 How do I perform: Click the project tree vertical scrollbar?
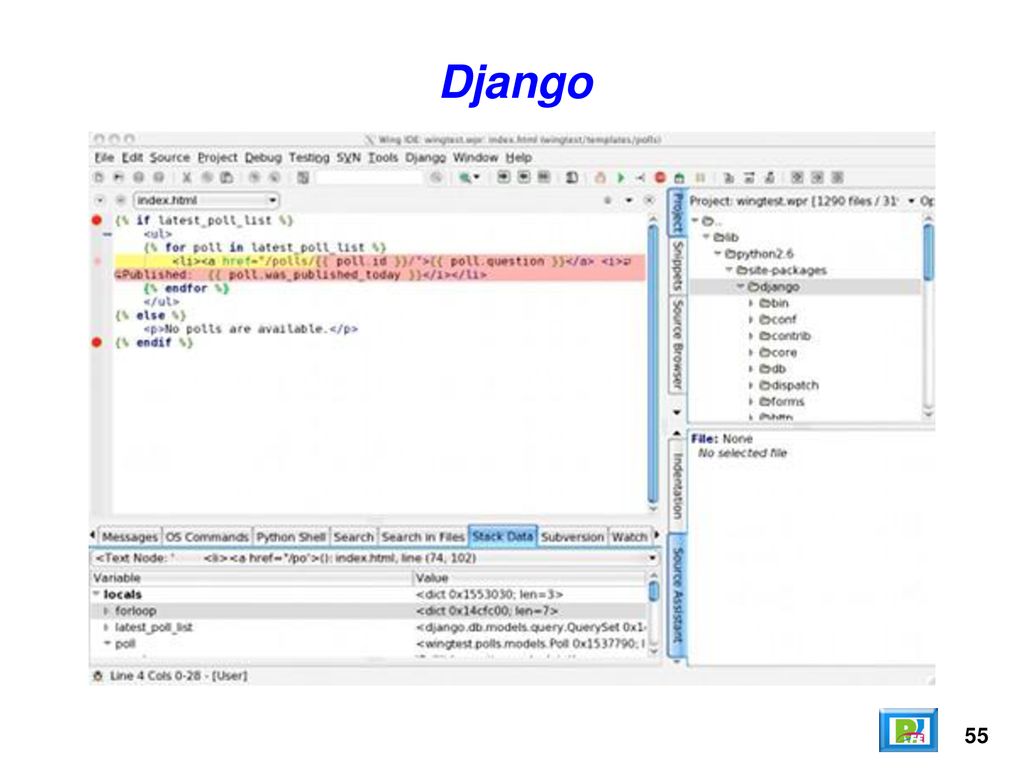tap(929, 317)
